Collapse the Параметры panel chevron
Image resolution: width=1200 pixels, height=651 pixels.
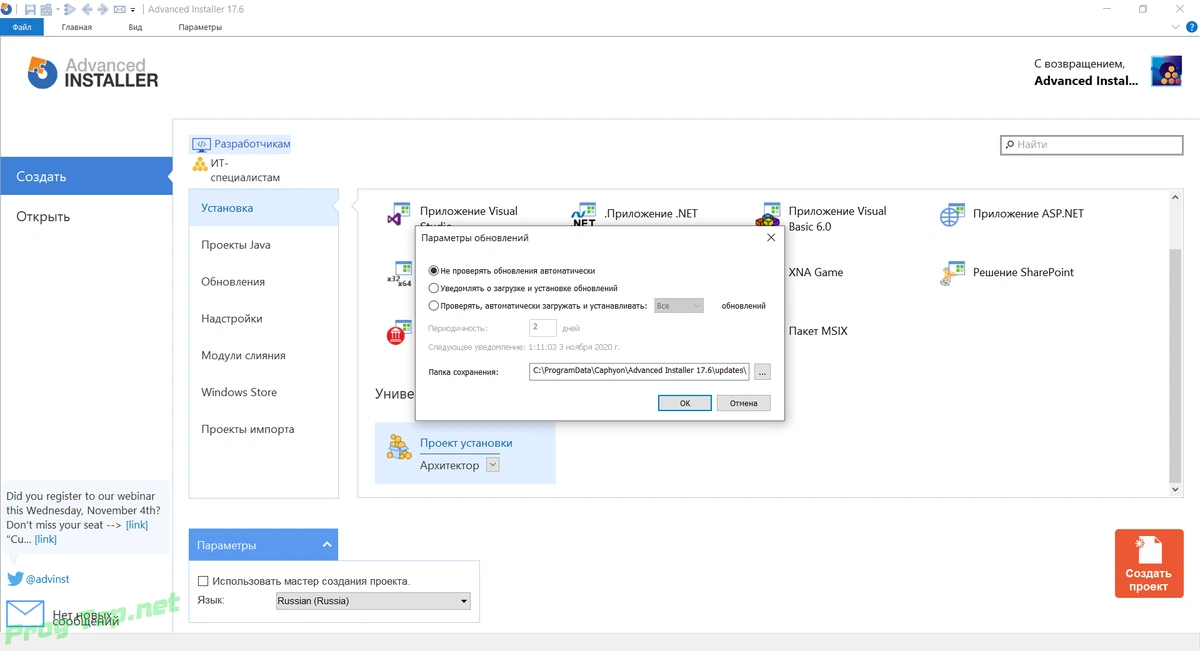[326, 545]
